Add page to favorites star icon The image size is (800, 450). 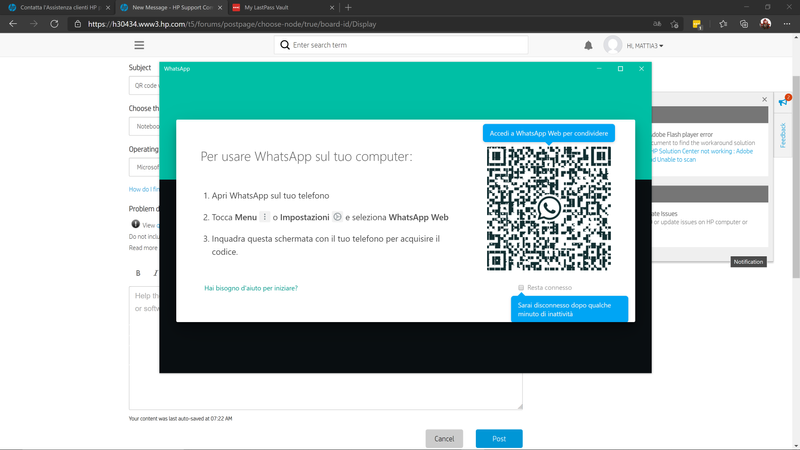674,24
